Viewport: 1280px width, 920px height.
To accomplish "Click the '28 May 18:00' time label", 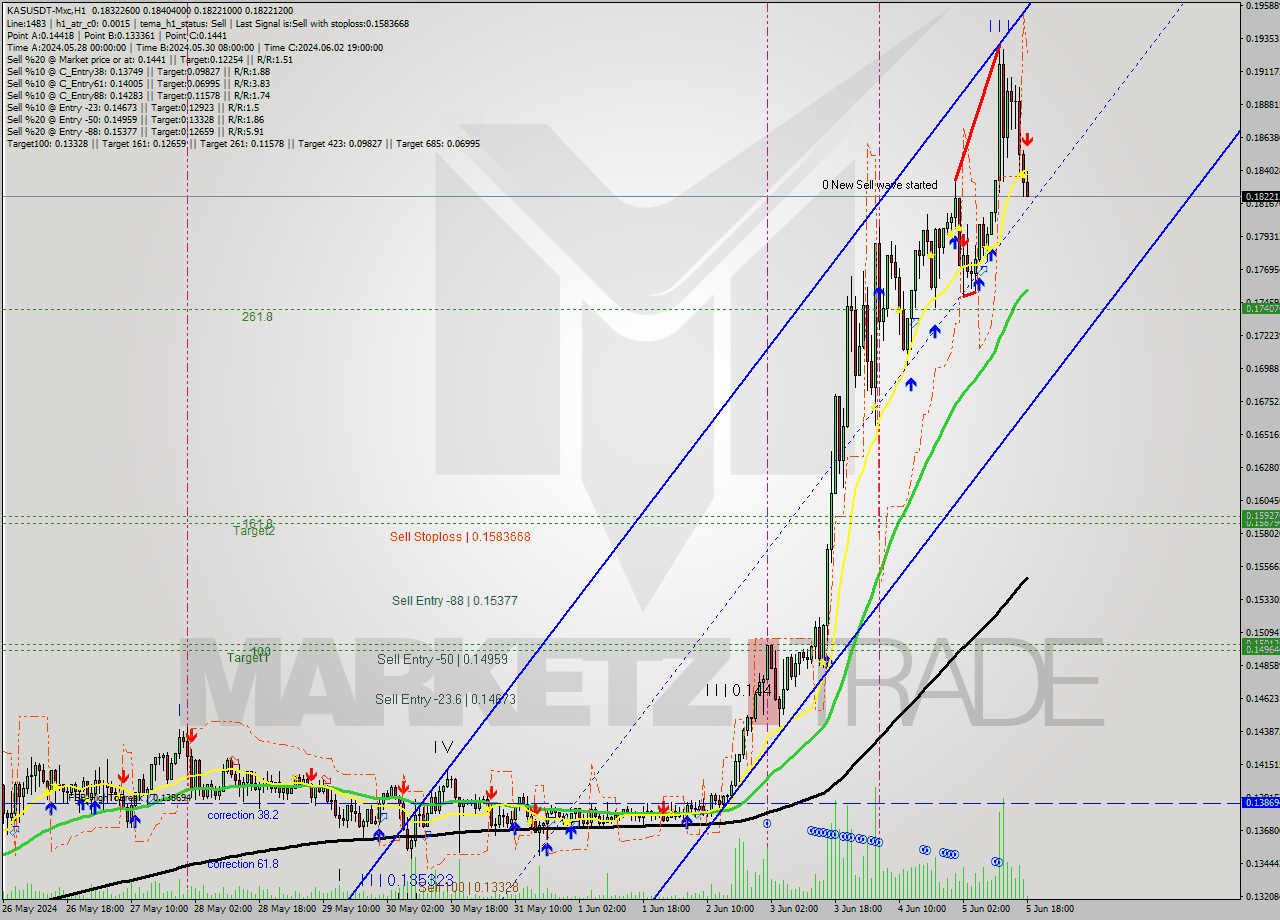I will click(286, 909).
